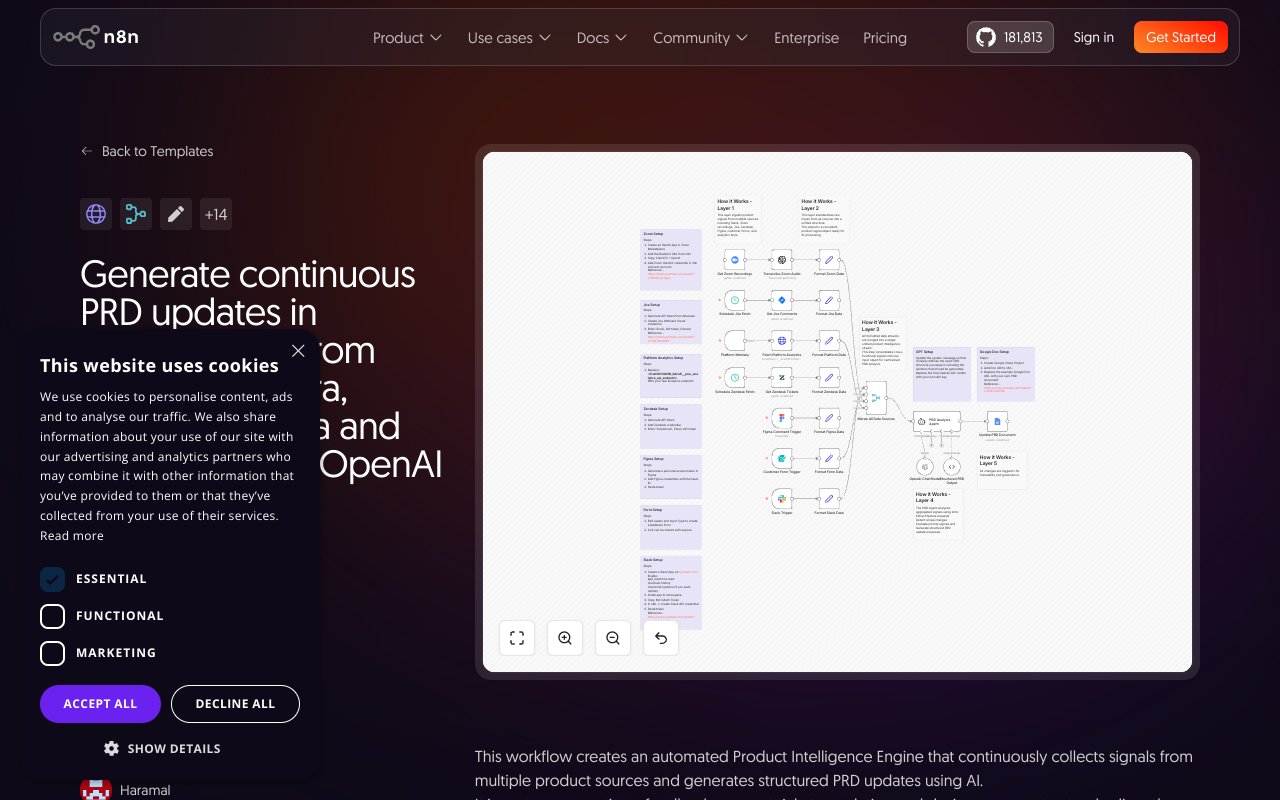This screenshot has width=1280, height=800.
Task: Zoom out on the workflow canvas
Action: (x=613, y=638)
